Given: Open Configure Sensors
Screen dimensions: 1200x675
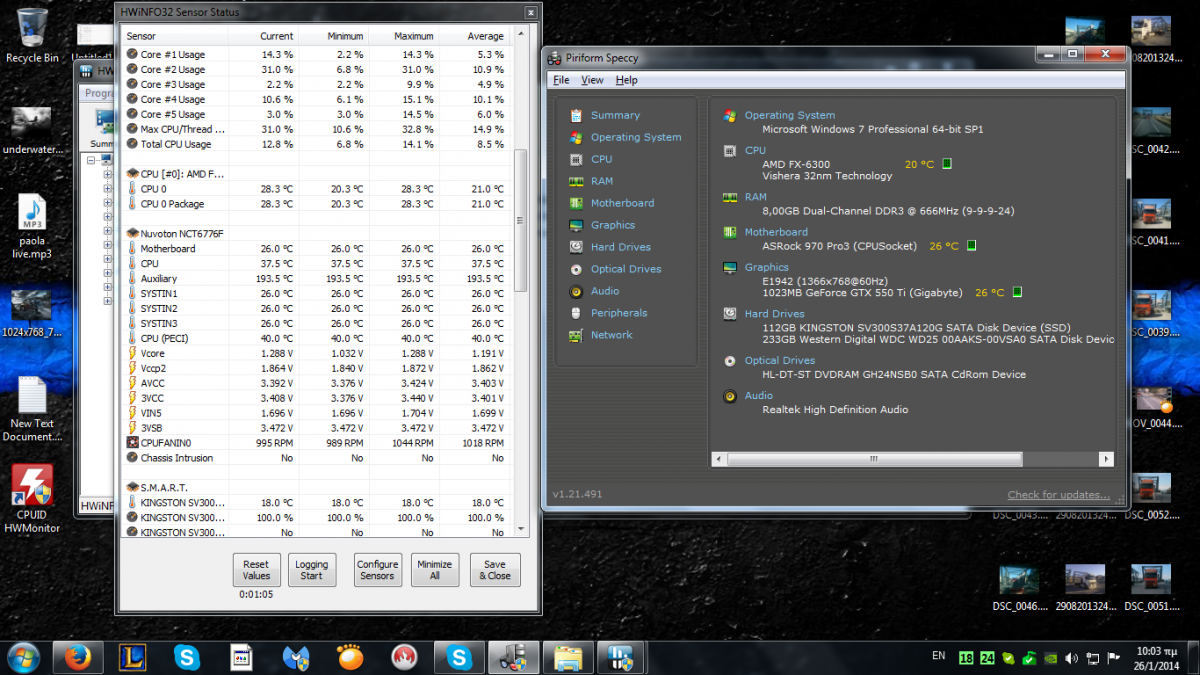Looking at the screenshot, I should pyautogui.click(x=377, y=570).
